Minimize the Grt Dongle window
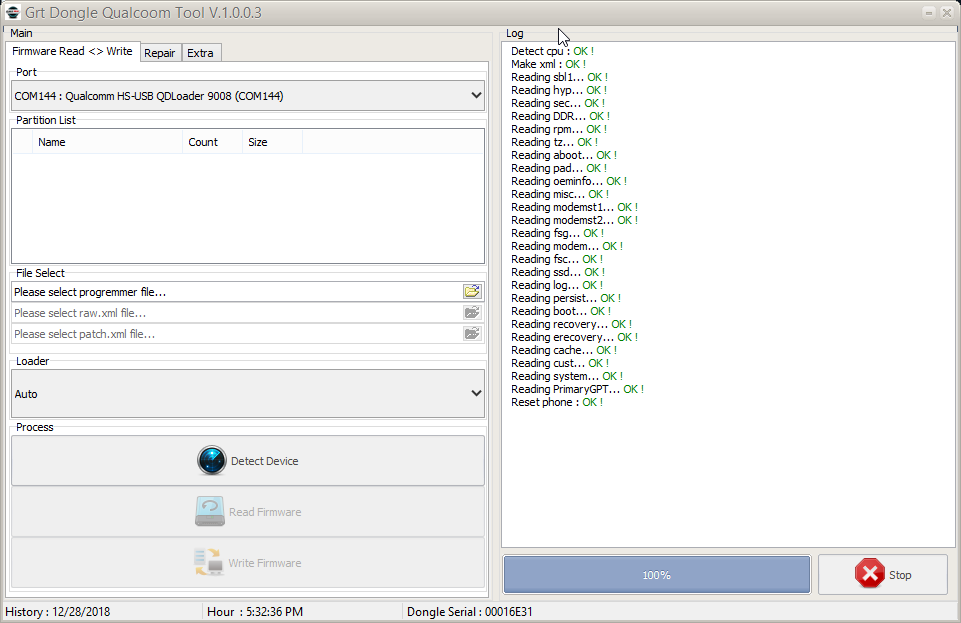The image size is (961, 623). click(929, 12)
